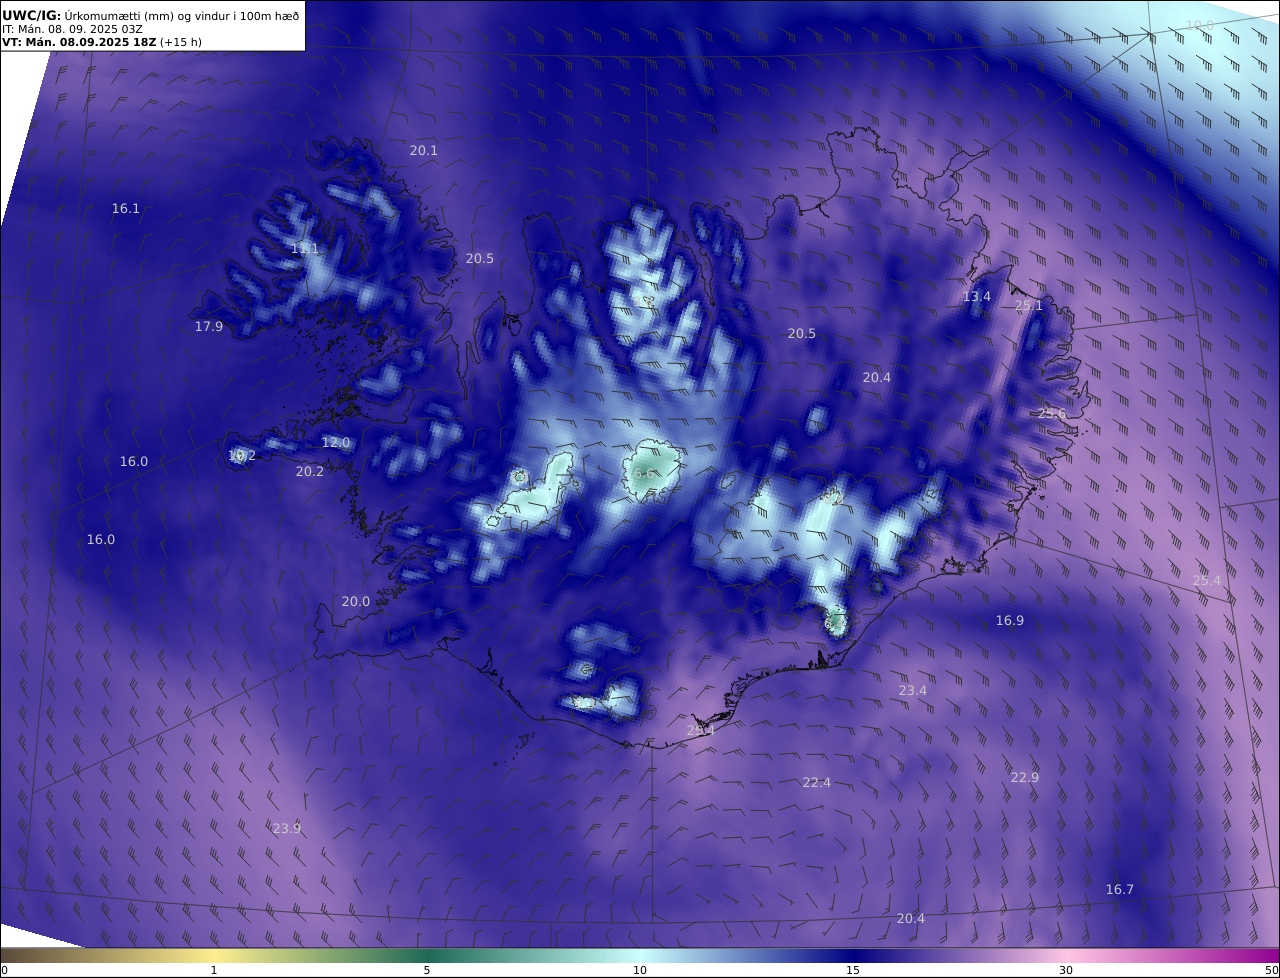Screen dimensions: 1280x978
Task: Click the colorbar tick label 1
Action: [x=214, y=970]
